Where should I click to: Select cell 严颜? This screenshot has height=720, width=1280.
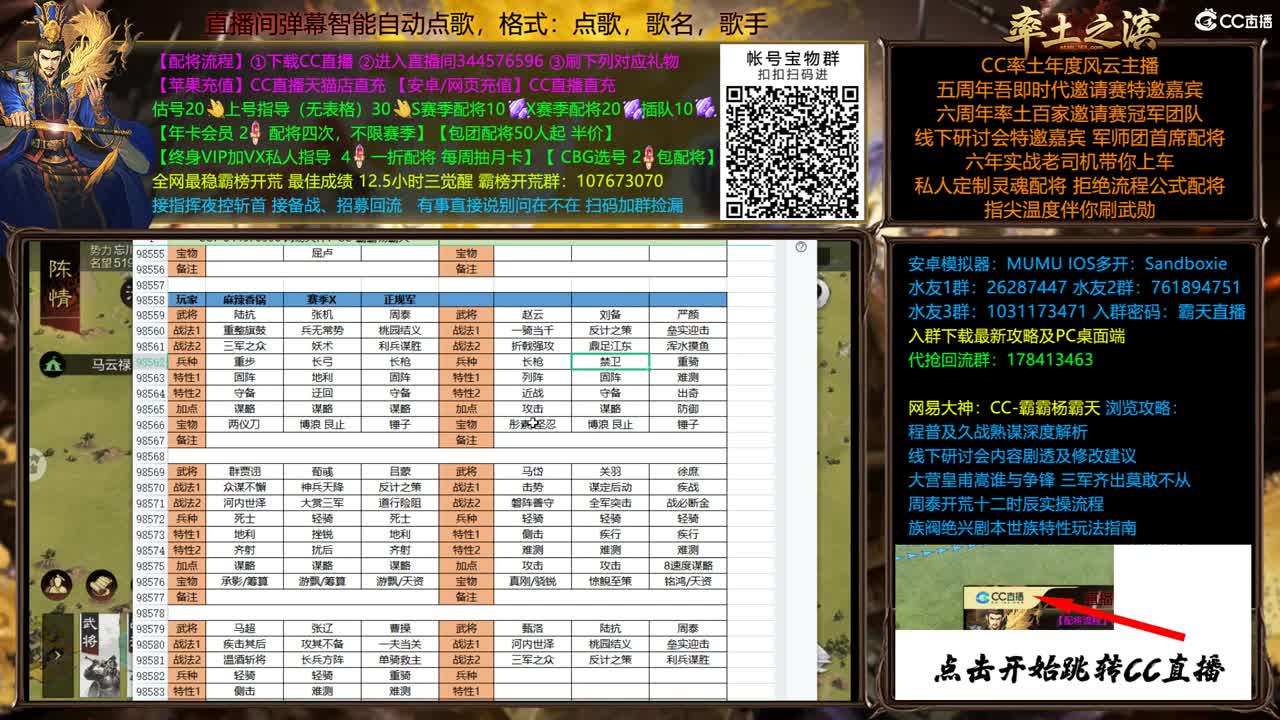click(x=688, y=315)
